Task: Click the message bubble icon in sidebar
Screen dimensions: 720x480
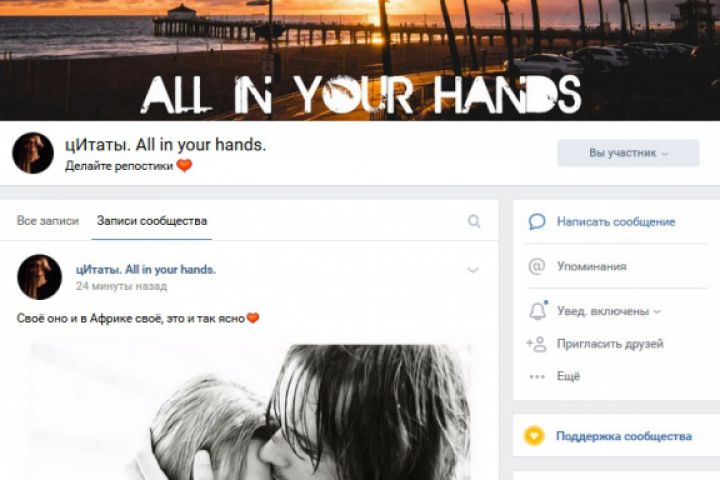Action: tap(537, 221)
